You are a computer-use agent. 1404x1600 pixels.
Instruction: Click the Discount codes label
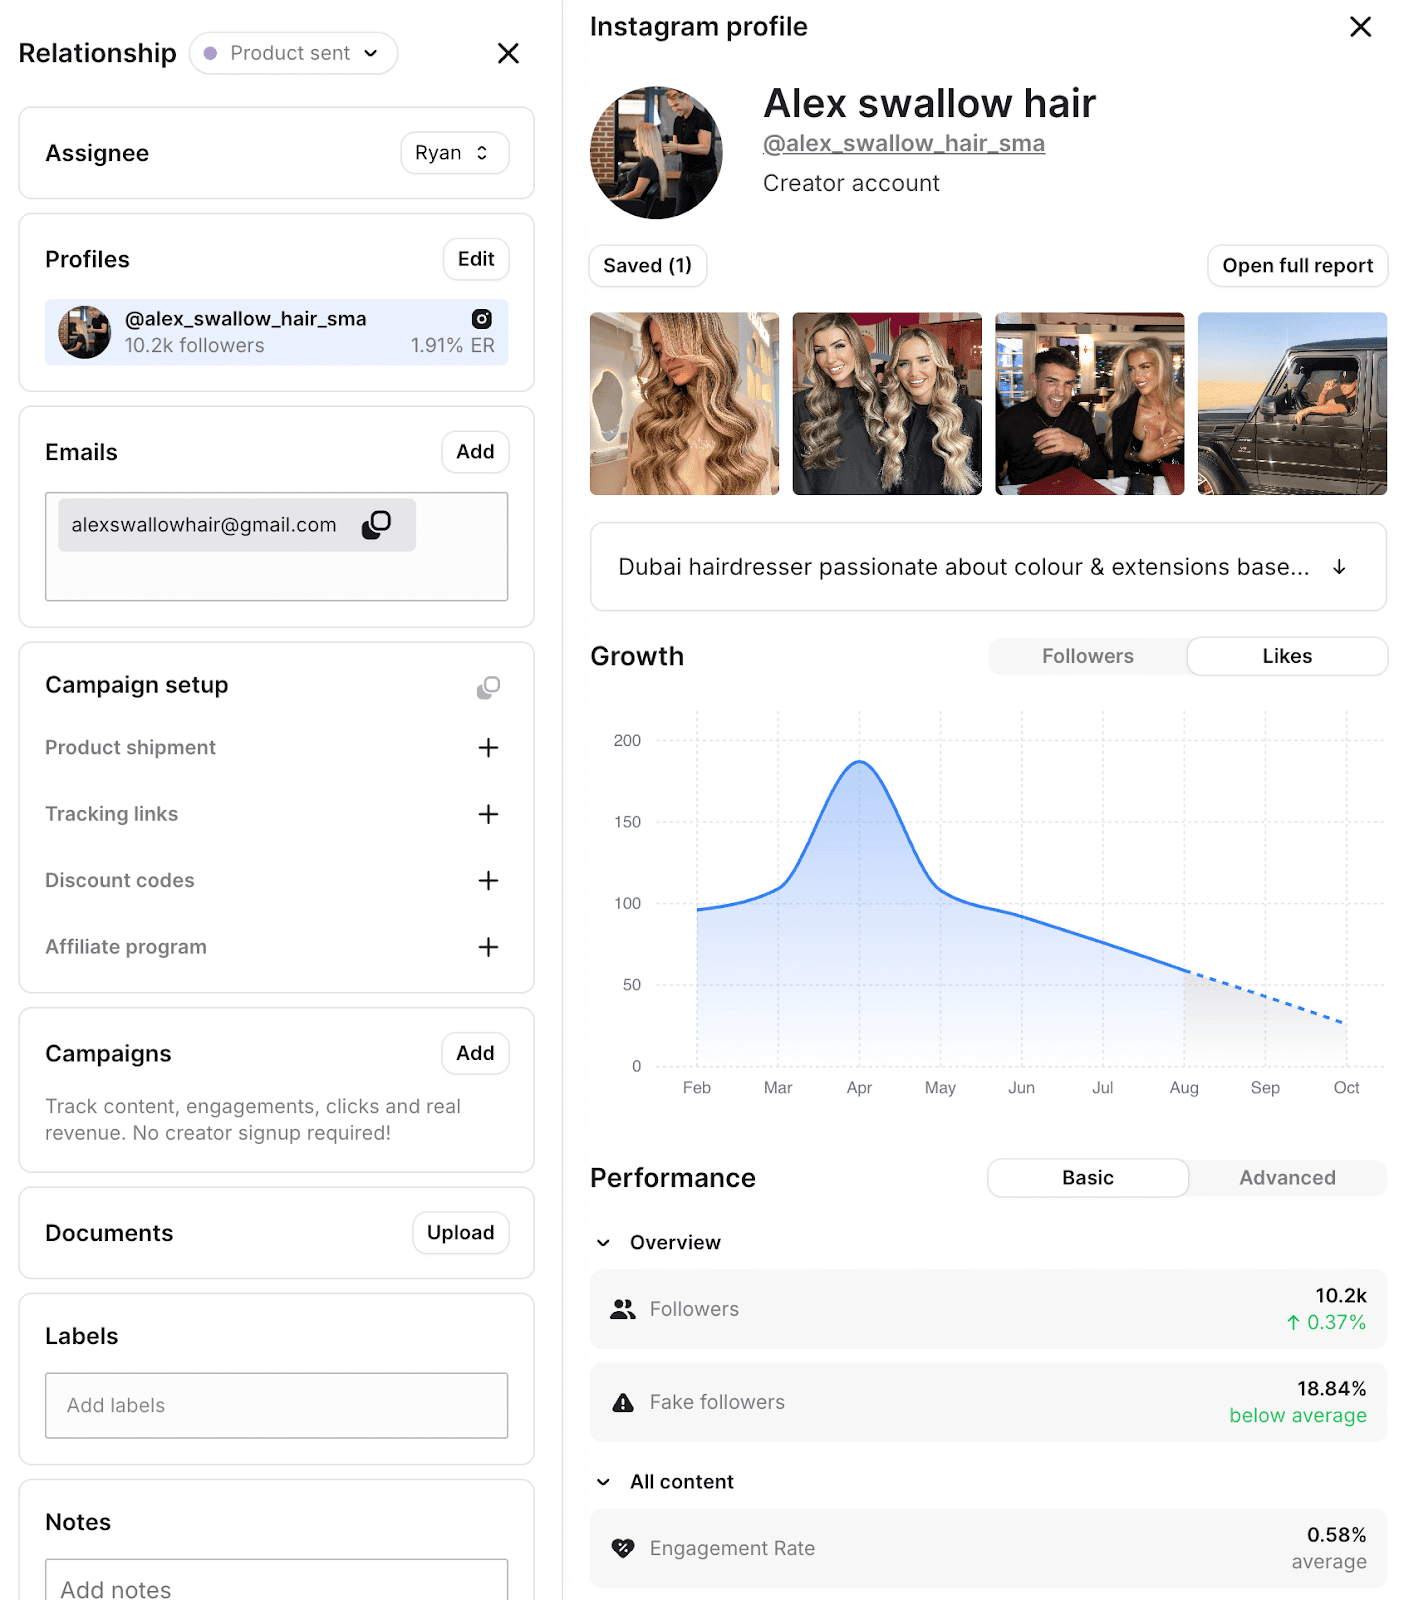(x=120, y=881)
